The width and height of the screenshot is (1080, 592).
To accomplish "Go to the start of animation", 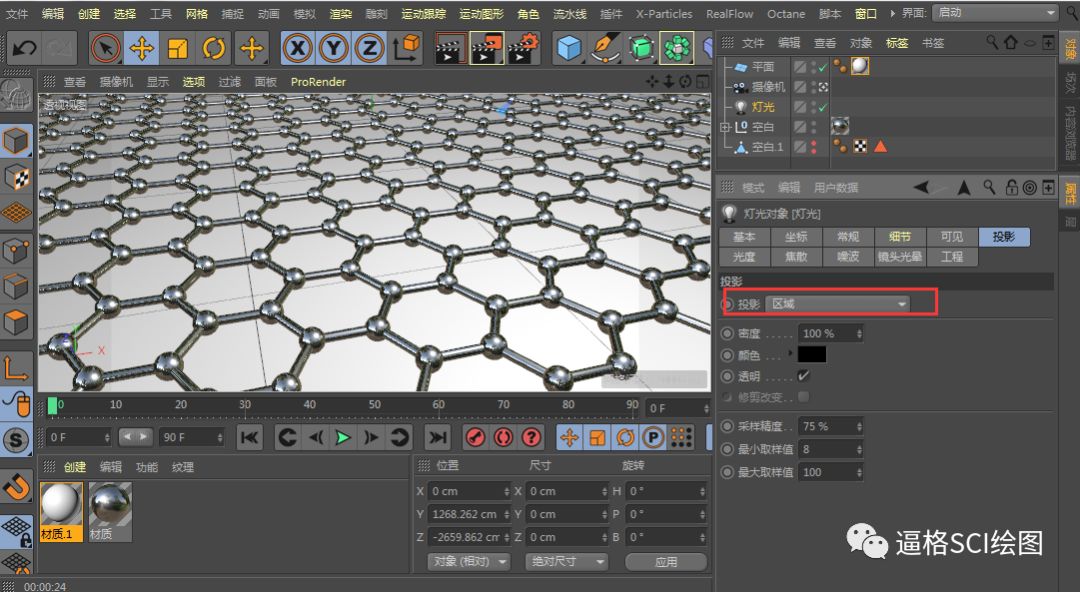I will tap(249, 437).
